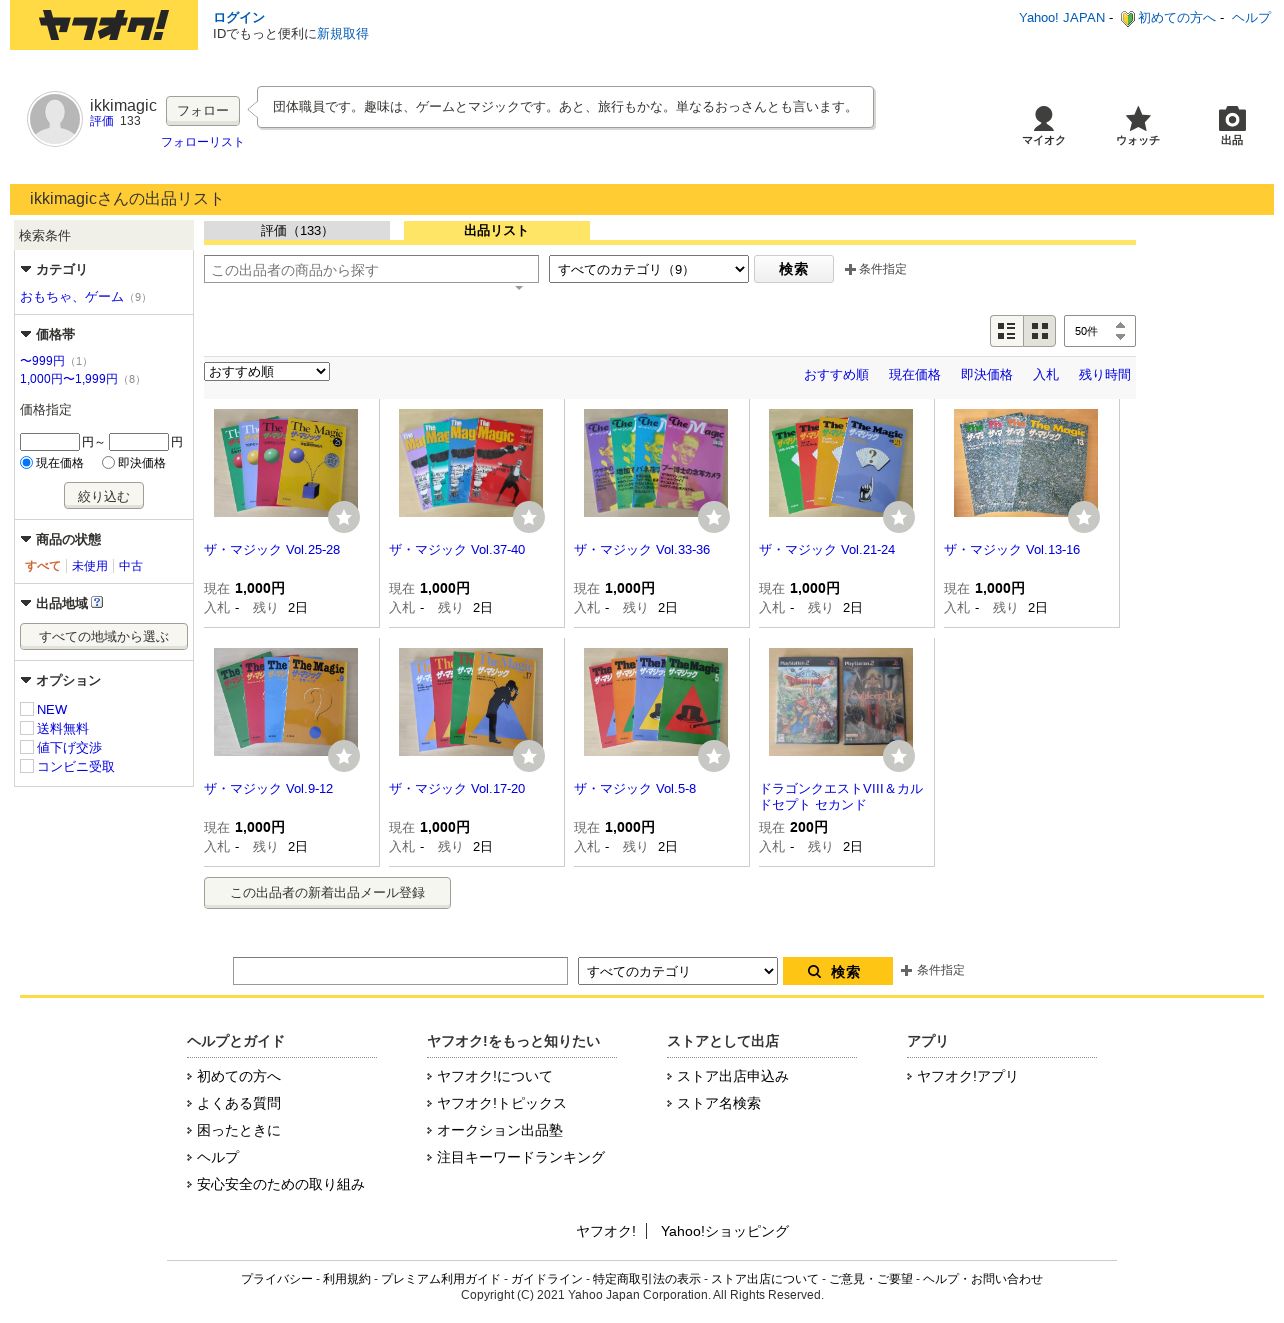Sort by 即決価格 link
Image resolution: width=1284 pixels, height=1323 pixels.
coord(987,375)
